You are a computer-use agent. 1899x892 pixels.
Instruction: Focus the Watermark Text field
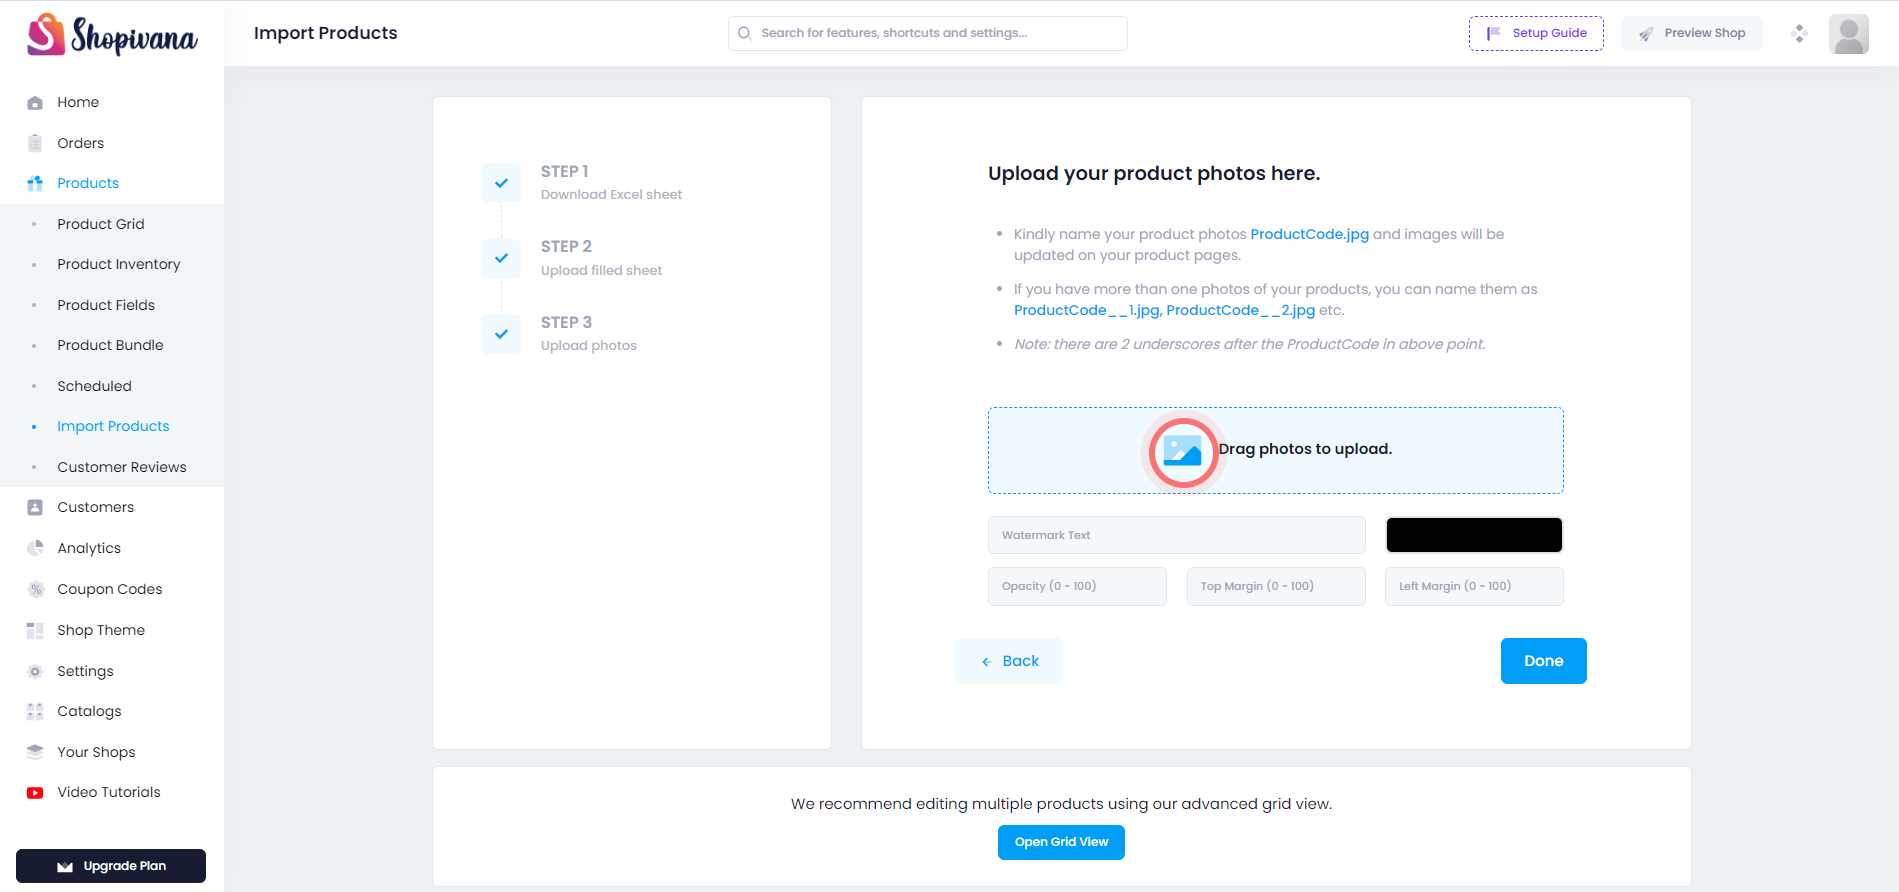(1176, 535)
